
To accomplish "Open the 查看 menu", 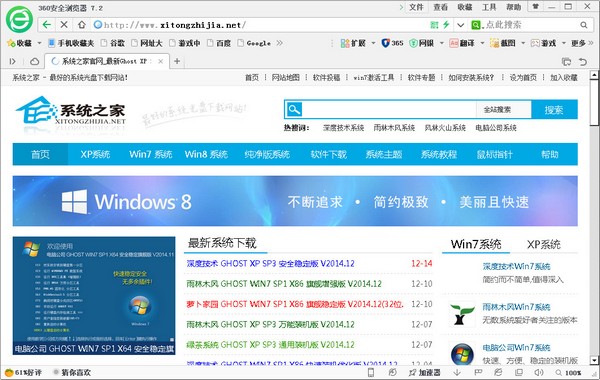I will point(440,7).
